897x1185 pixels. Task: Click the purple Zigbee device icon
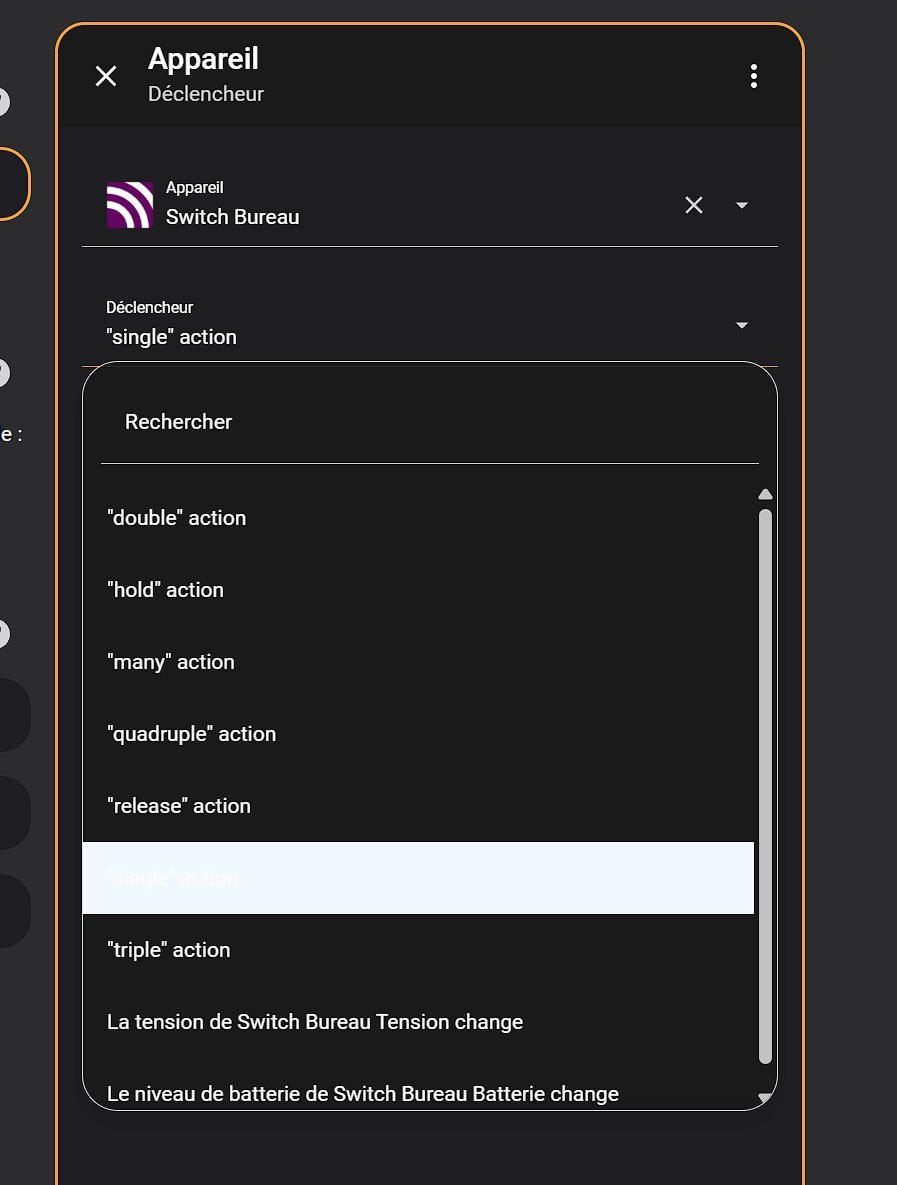(x=130, y=205)
